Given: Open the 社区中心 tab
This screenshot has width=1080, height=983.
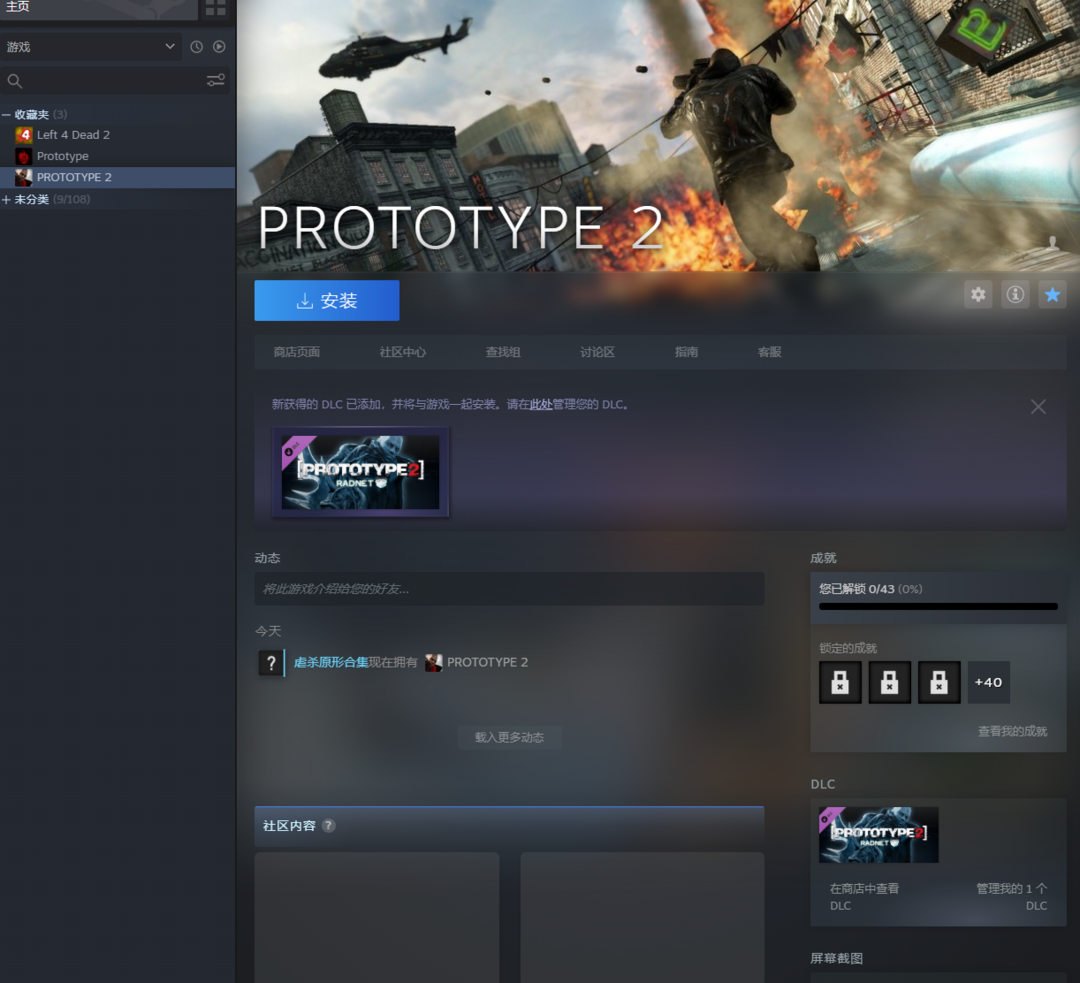Looking at the screenshot, I should point(403,352).
